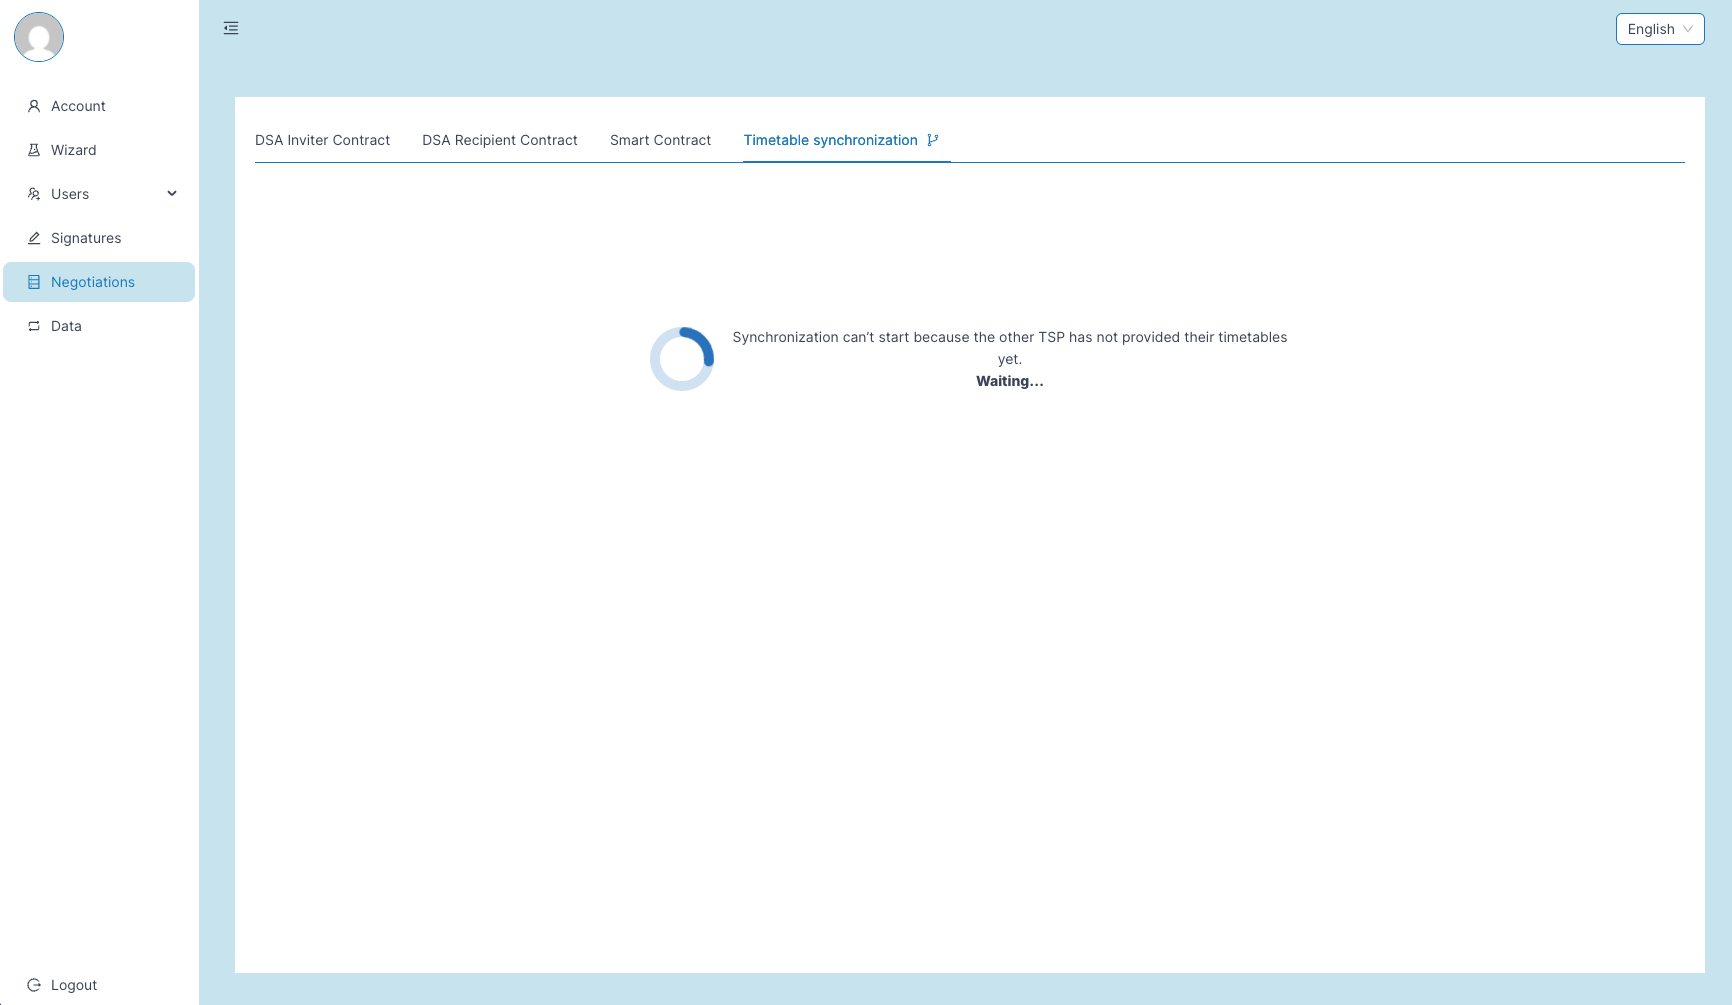Click the Negotiations list icon in sidebar
This screenshot has width=1732, height=1005.
pyautogui.click(x=34, y=282)
